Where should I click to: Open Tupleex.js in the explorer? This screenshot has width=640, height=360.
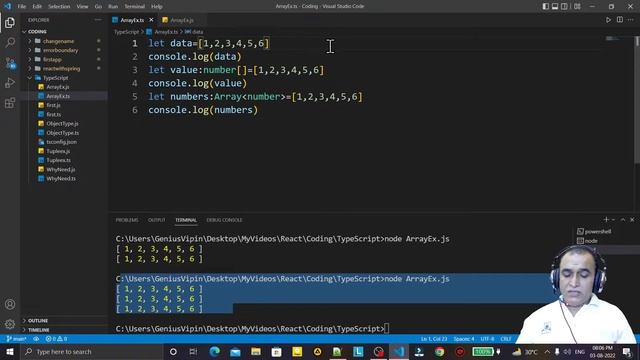click(x=58, y=151)
